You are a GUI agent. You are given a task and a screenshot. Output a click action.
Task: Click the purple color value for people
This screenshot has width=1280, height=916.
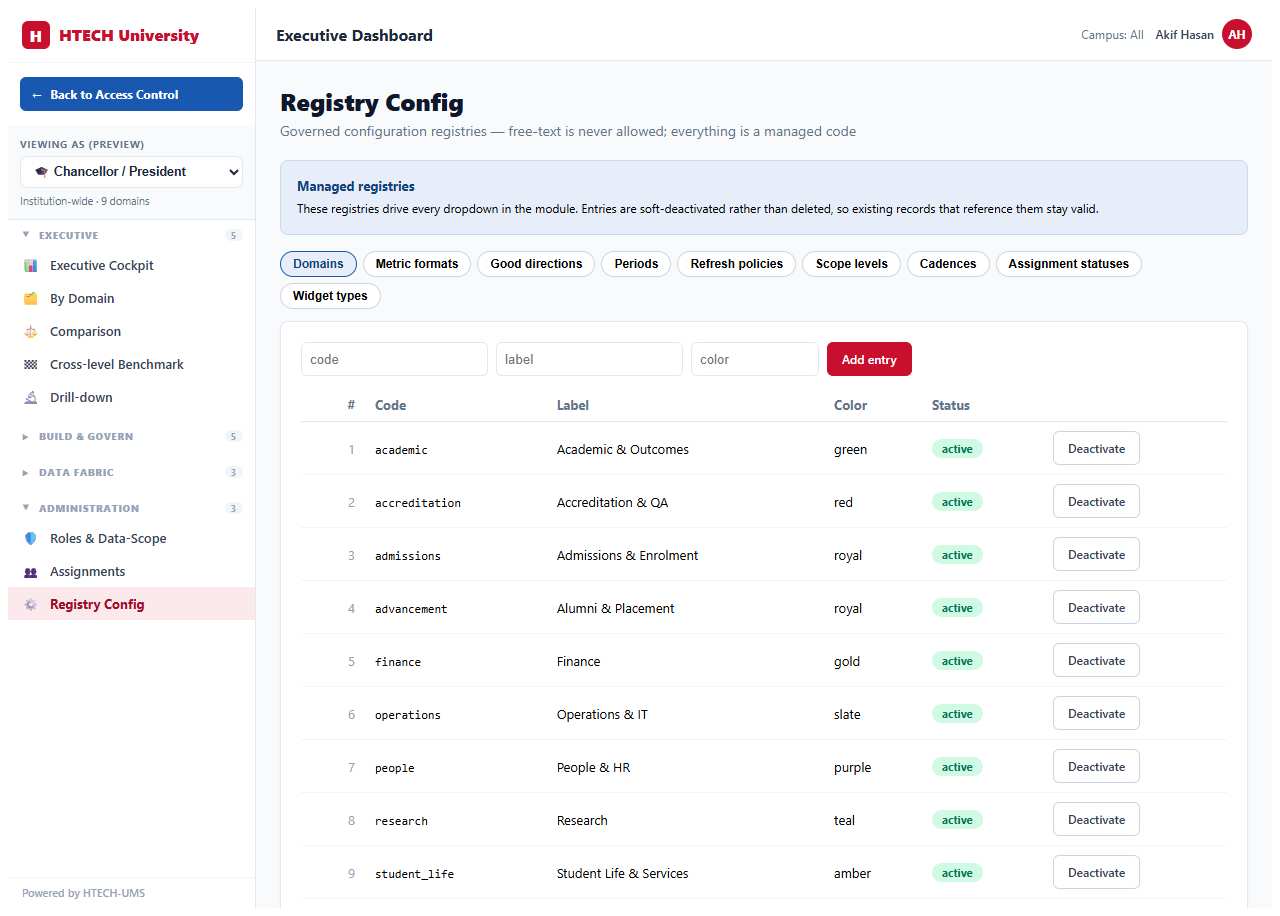(852, 768)
